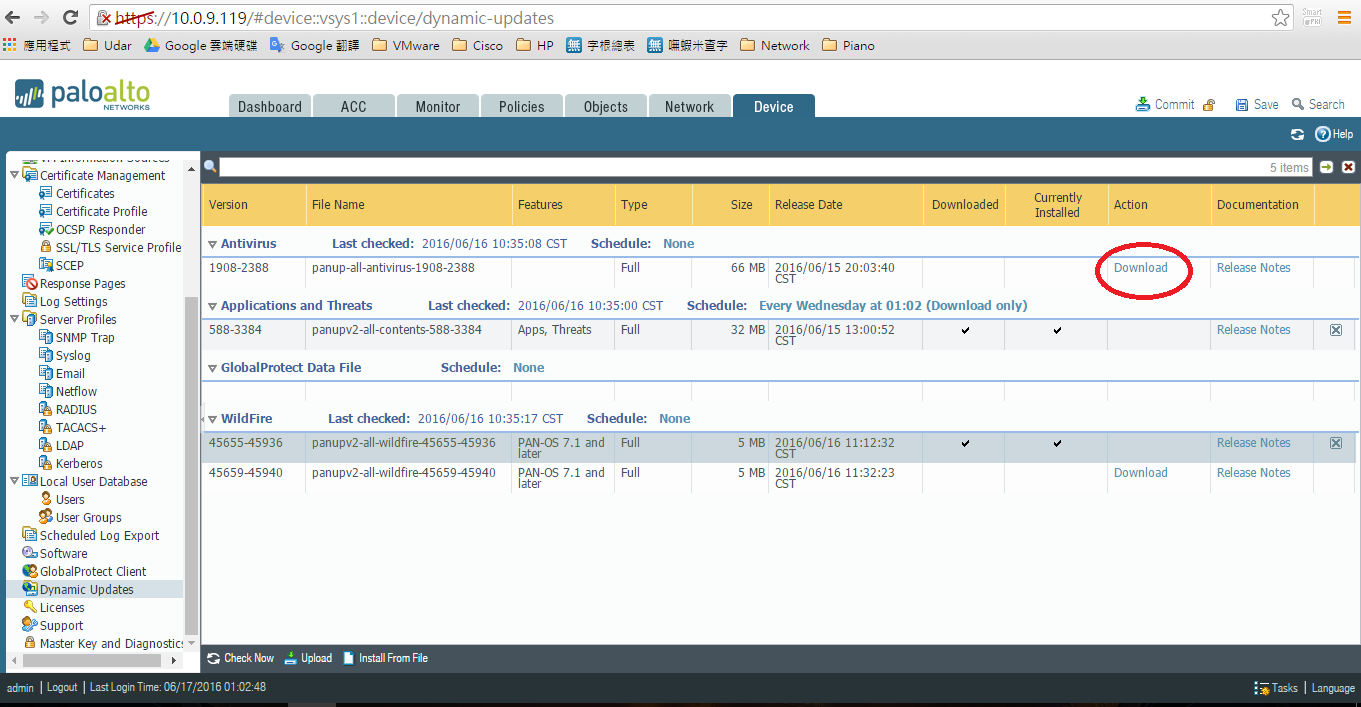Open the Software page
Viewport: 1361px width, 707px height.
[x=63, y=554]
